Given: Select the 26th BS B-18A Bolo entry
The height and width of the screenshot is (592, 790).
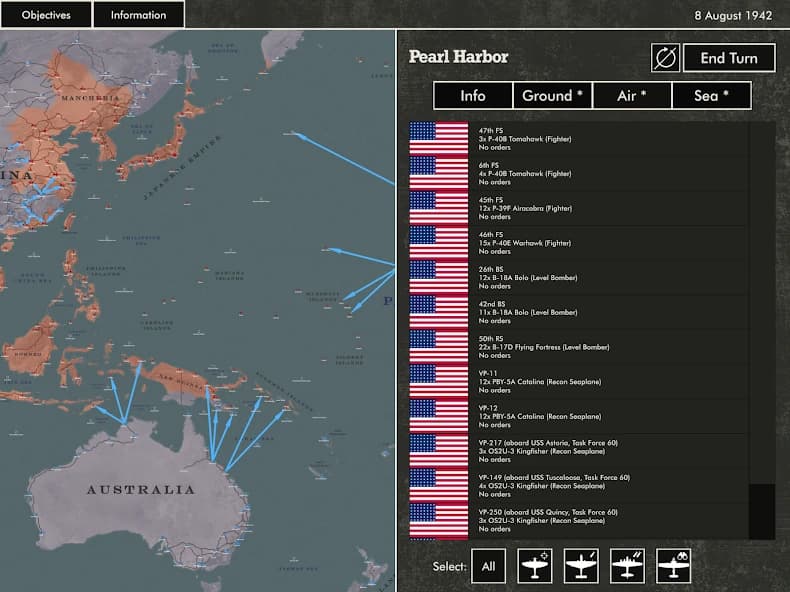Looking at the screenshot, I should 560,277.
